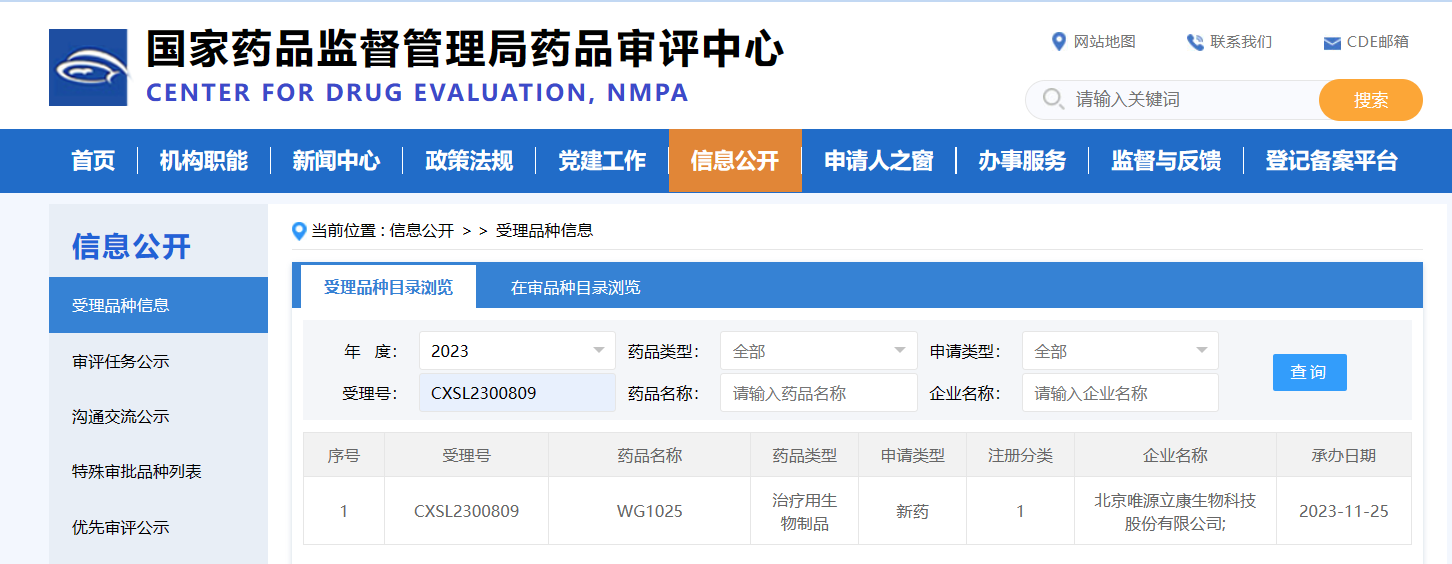Click the current position marker icon
The height and width of the screenshot is (564, 1452).
pos(299,231)
